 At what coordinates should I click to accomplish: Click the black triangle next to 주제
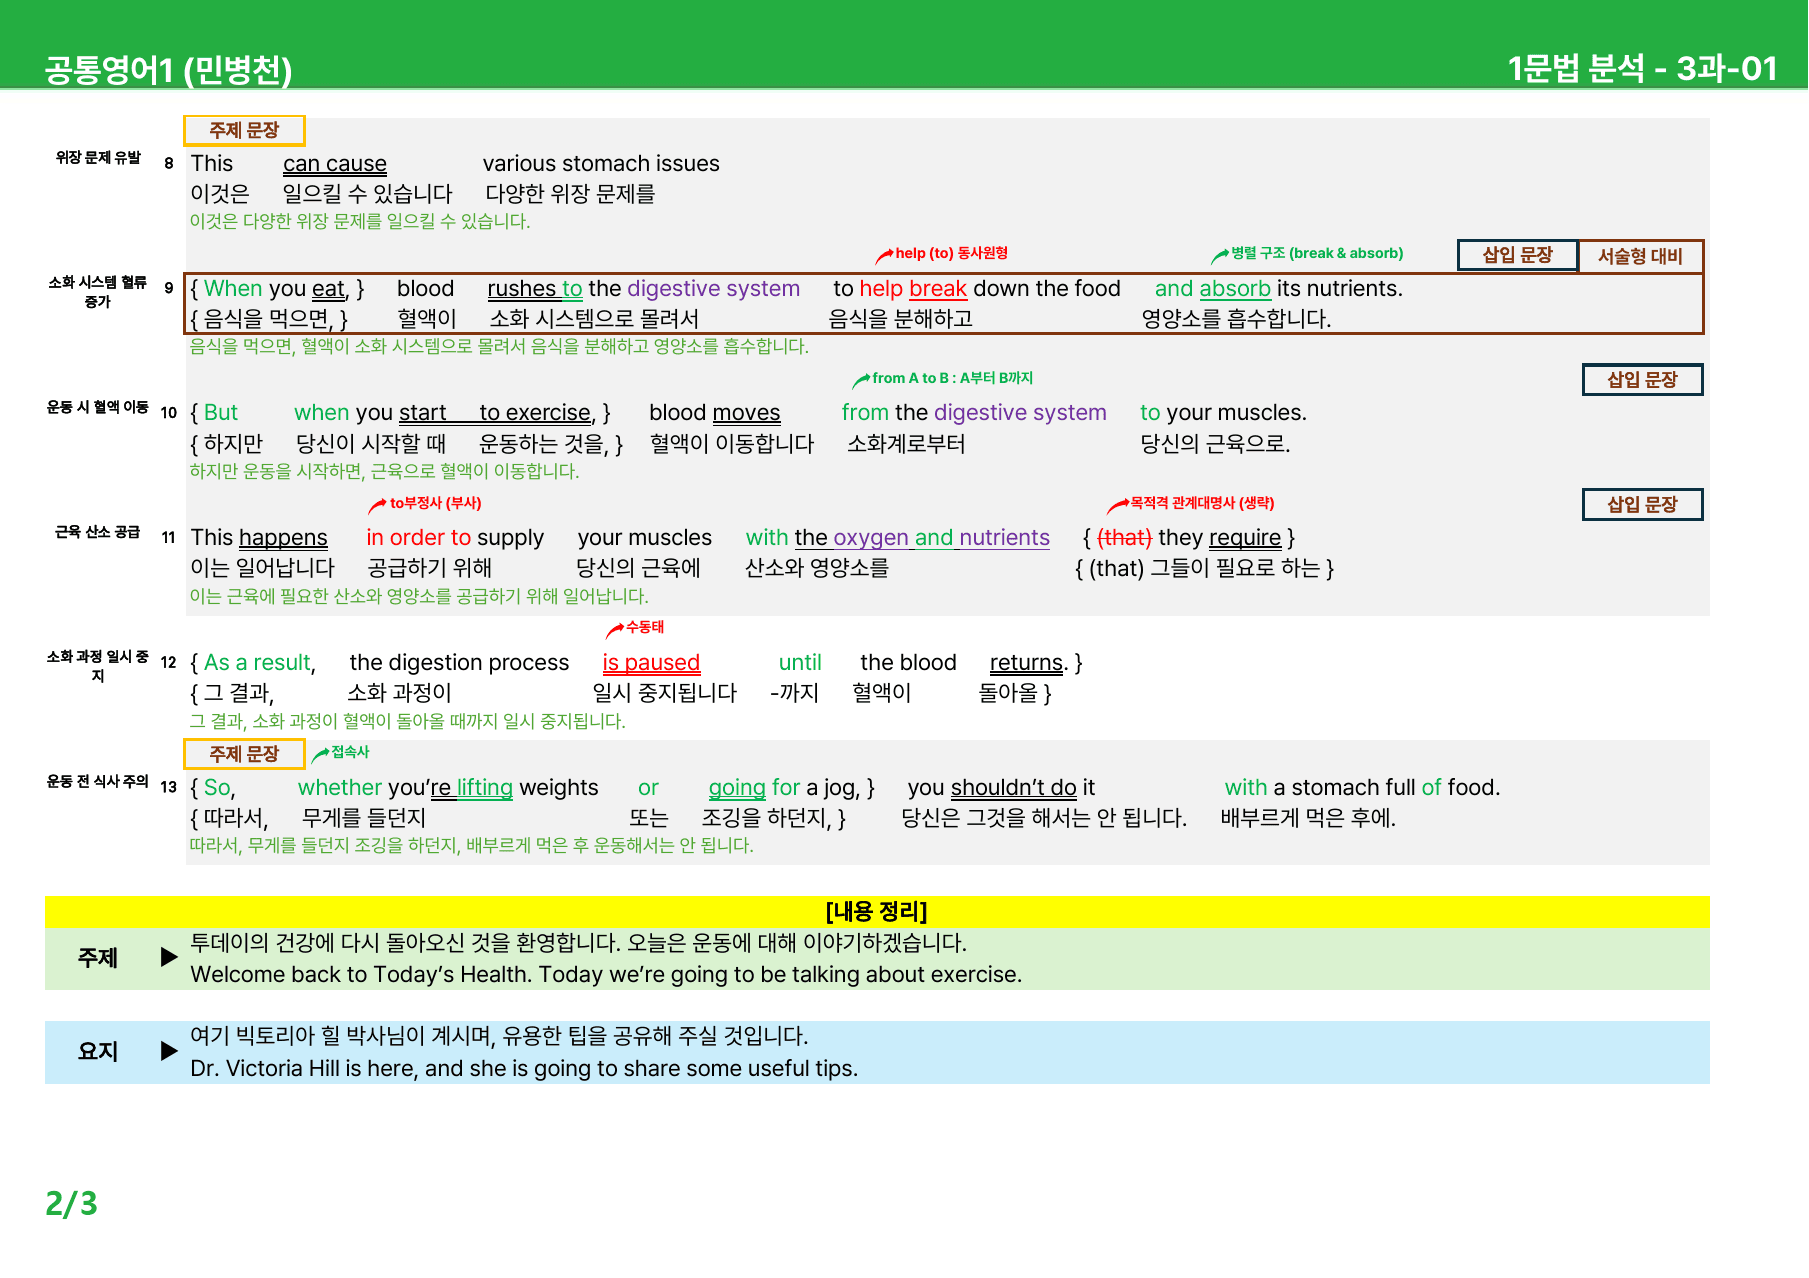click(169, 958)
